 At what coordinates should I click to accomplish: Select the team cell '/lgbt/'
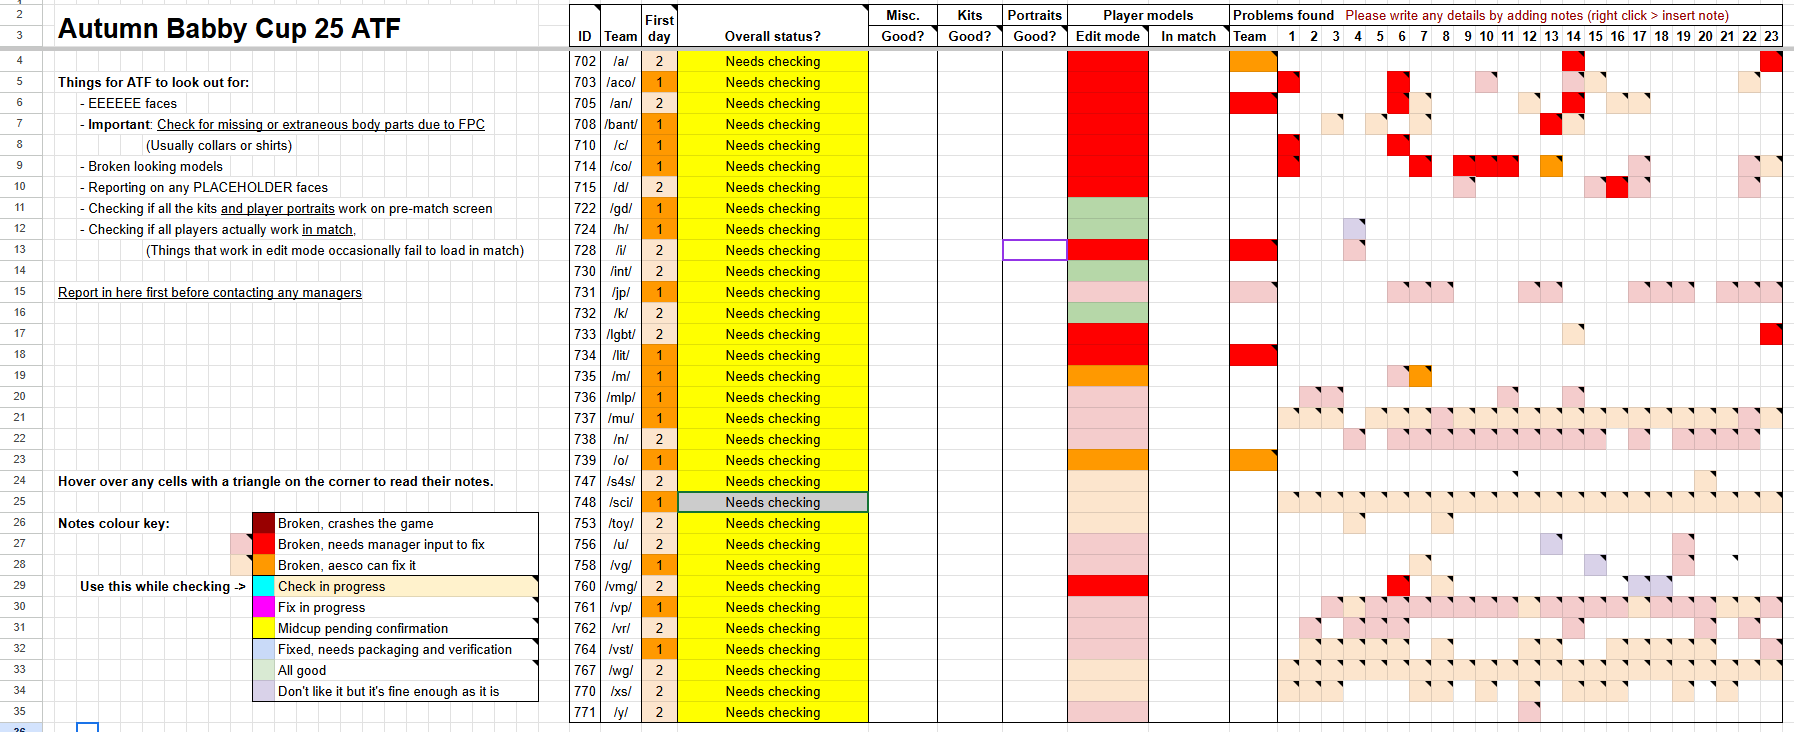click(x=621, y=334)
